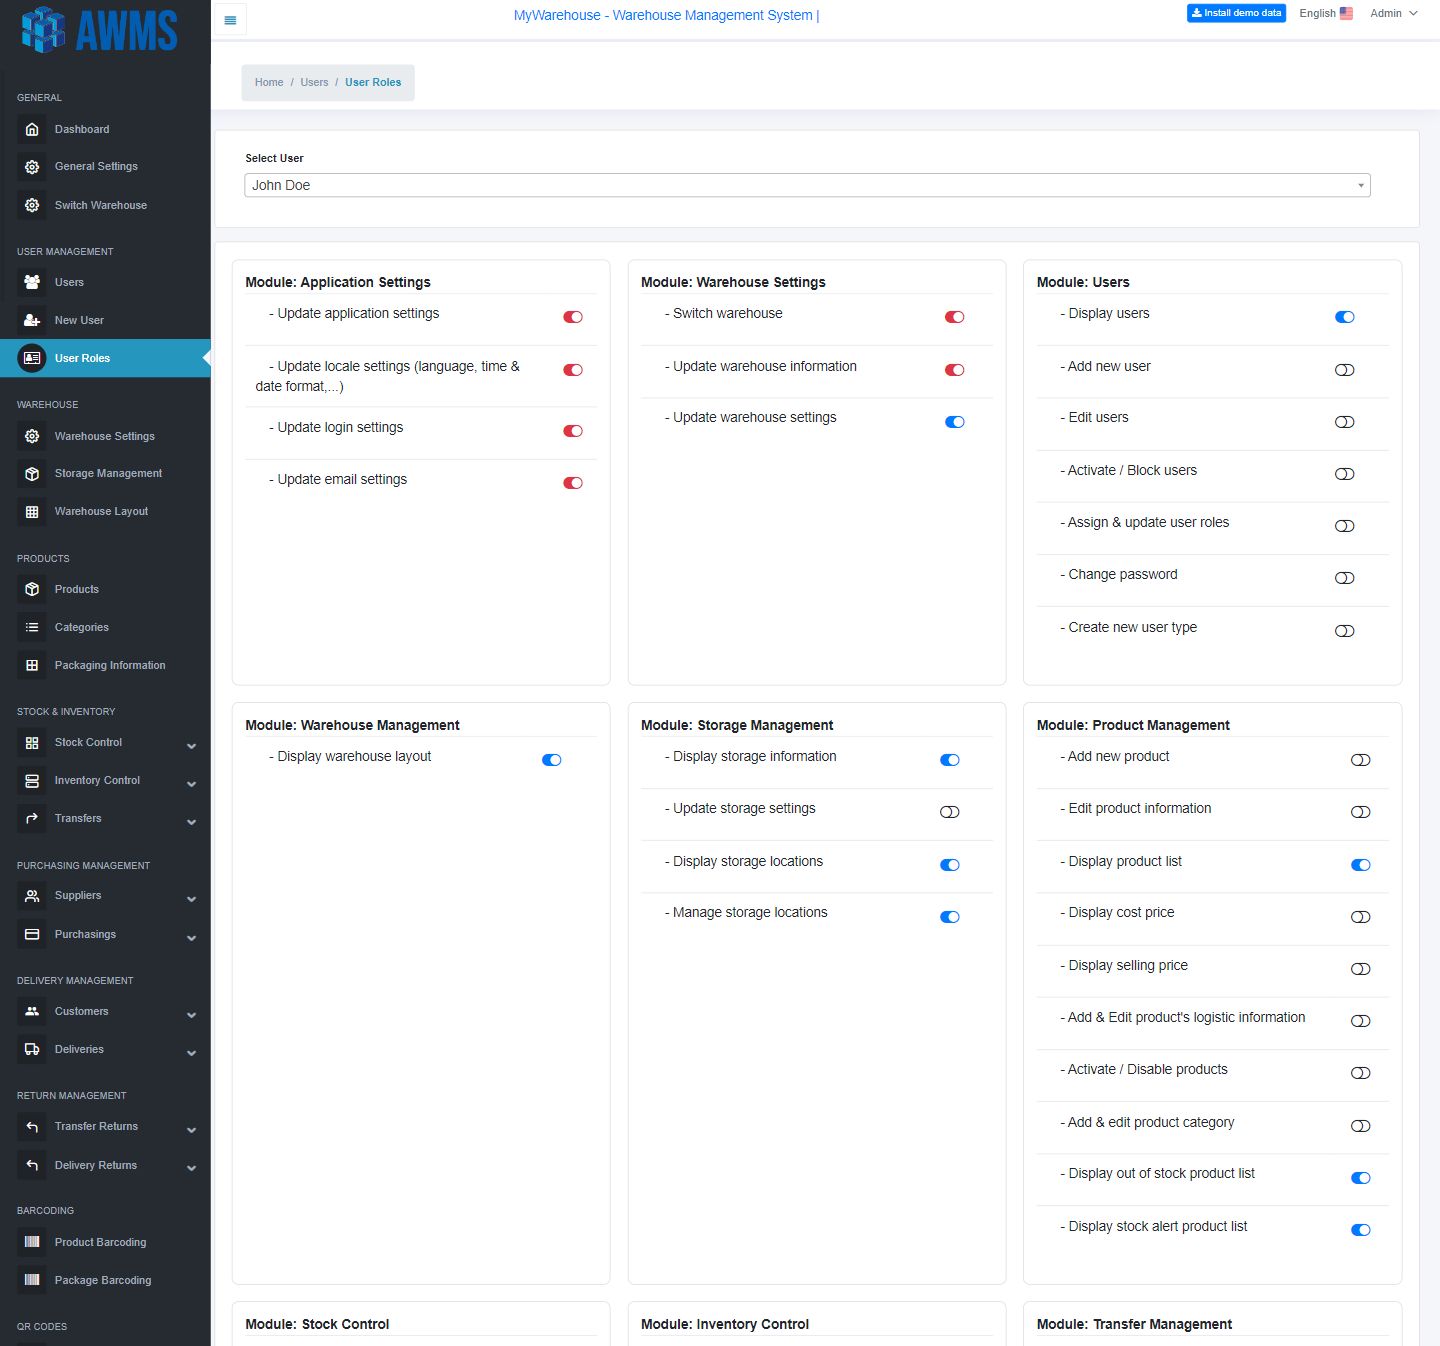Click the Product Barcoding barcode icon
The image size is (1440, 1346).
point(32,1242)
